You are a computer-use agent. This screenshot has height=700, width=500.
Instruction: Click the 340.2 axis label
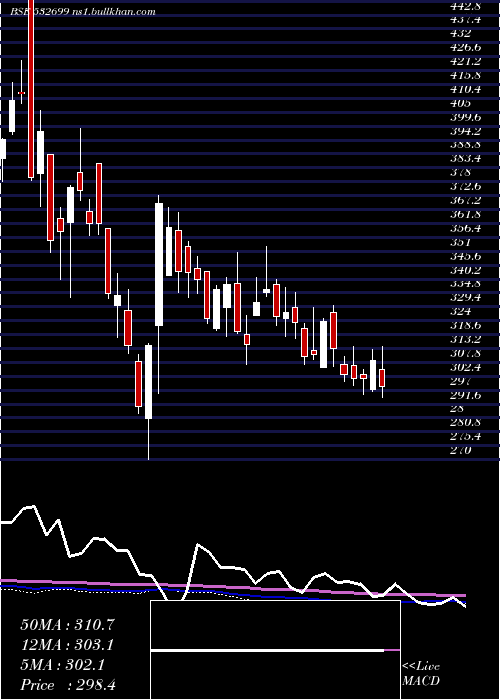466,270
